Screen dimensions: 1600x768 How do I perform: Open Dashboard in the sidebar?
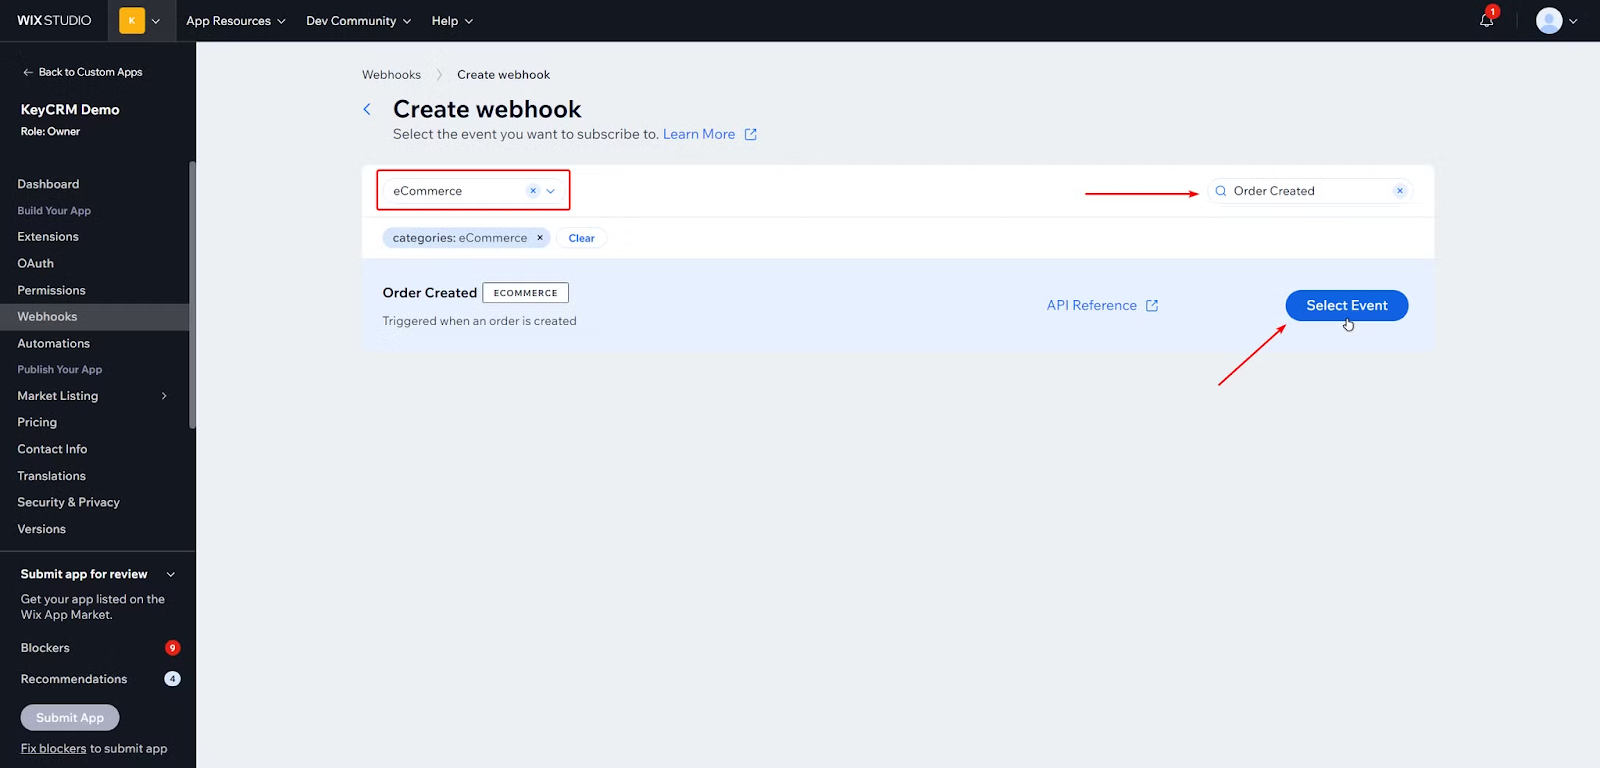pos(48,184)
